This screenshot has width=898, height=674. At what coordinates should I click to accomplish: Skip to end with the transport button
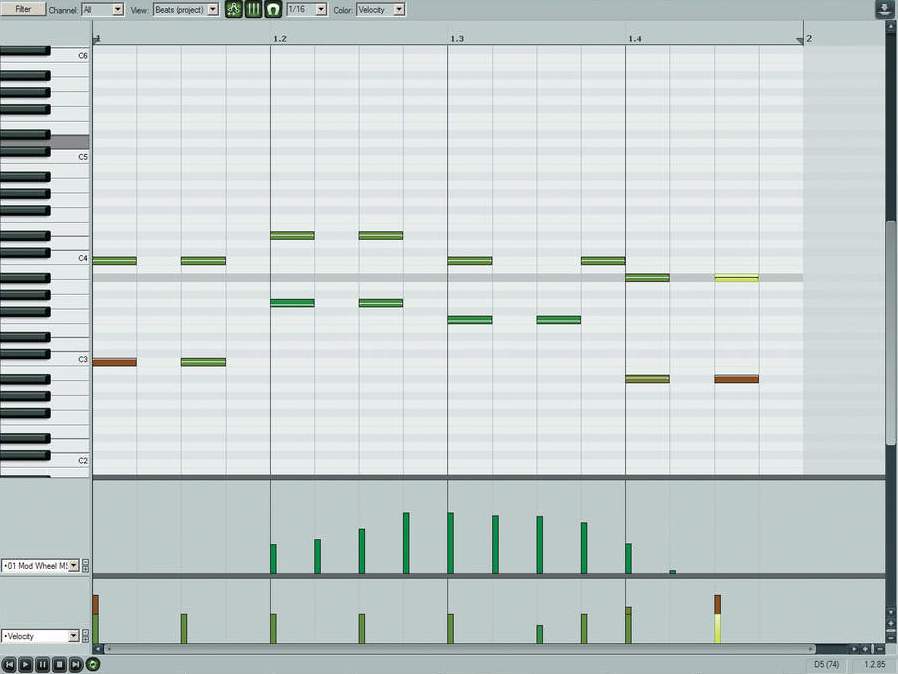(76, 665)
